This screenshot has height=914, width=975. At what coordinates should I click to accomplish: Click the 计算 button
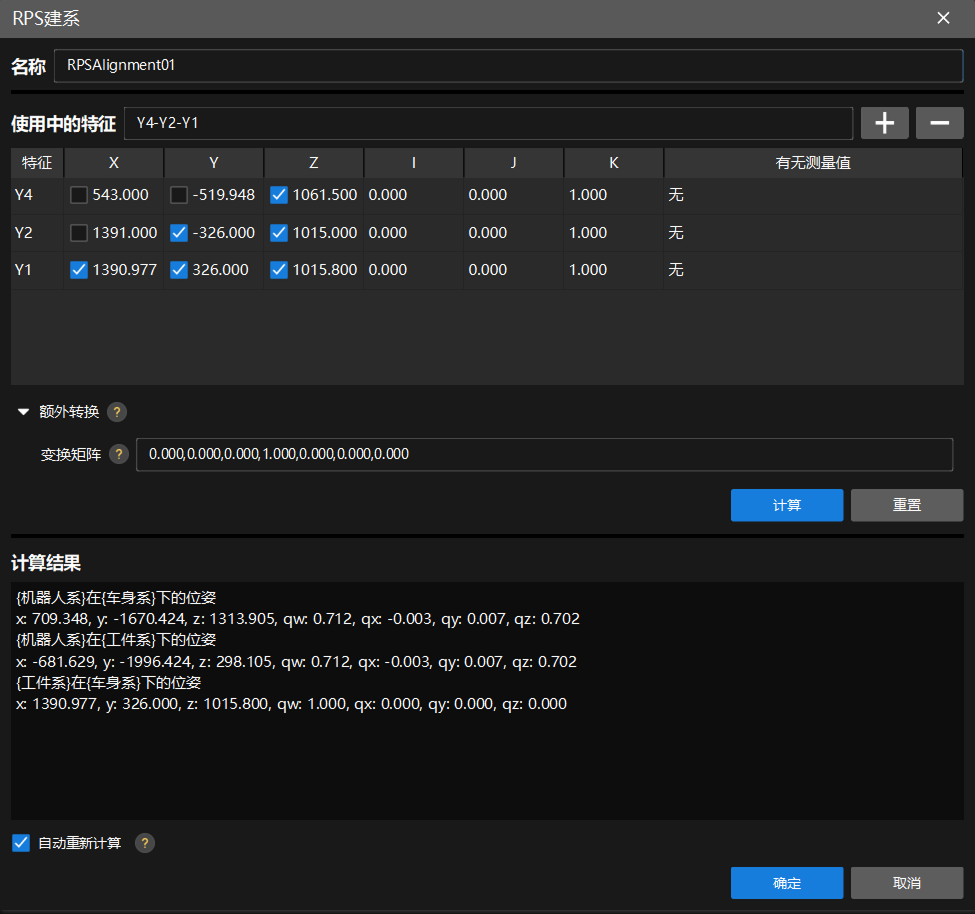(787, 505)
